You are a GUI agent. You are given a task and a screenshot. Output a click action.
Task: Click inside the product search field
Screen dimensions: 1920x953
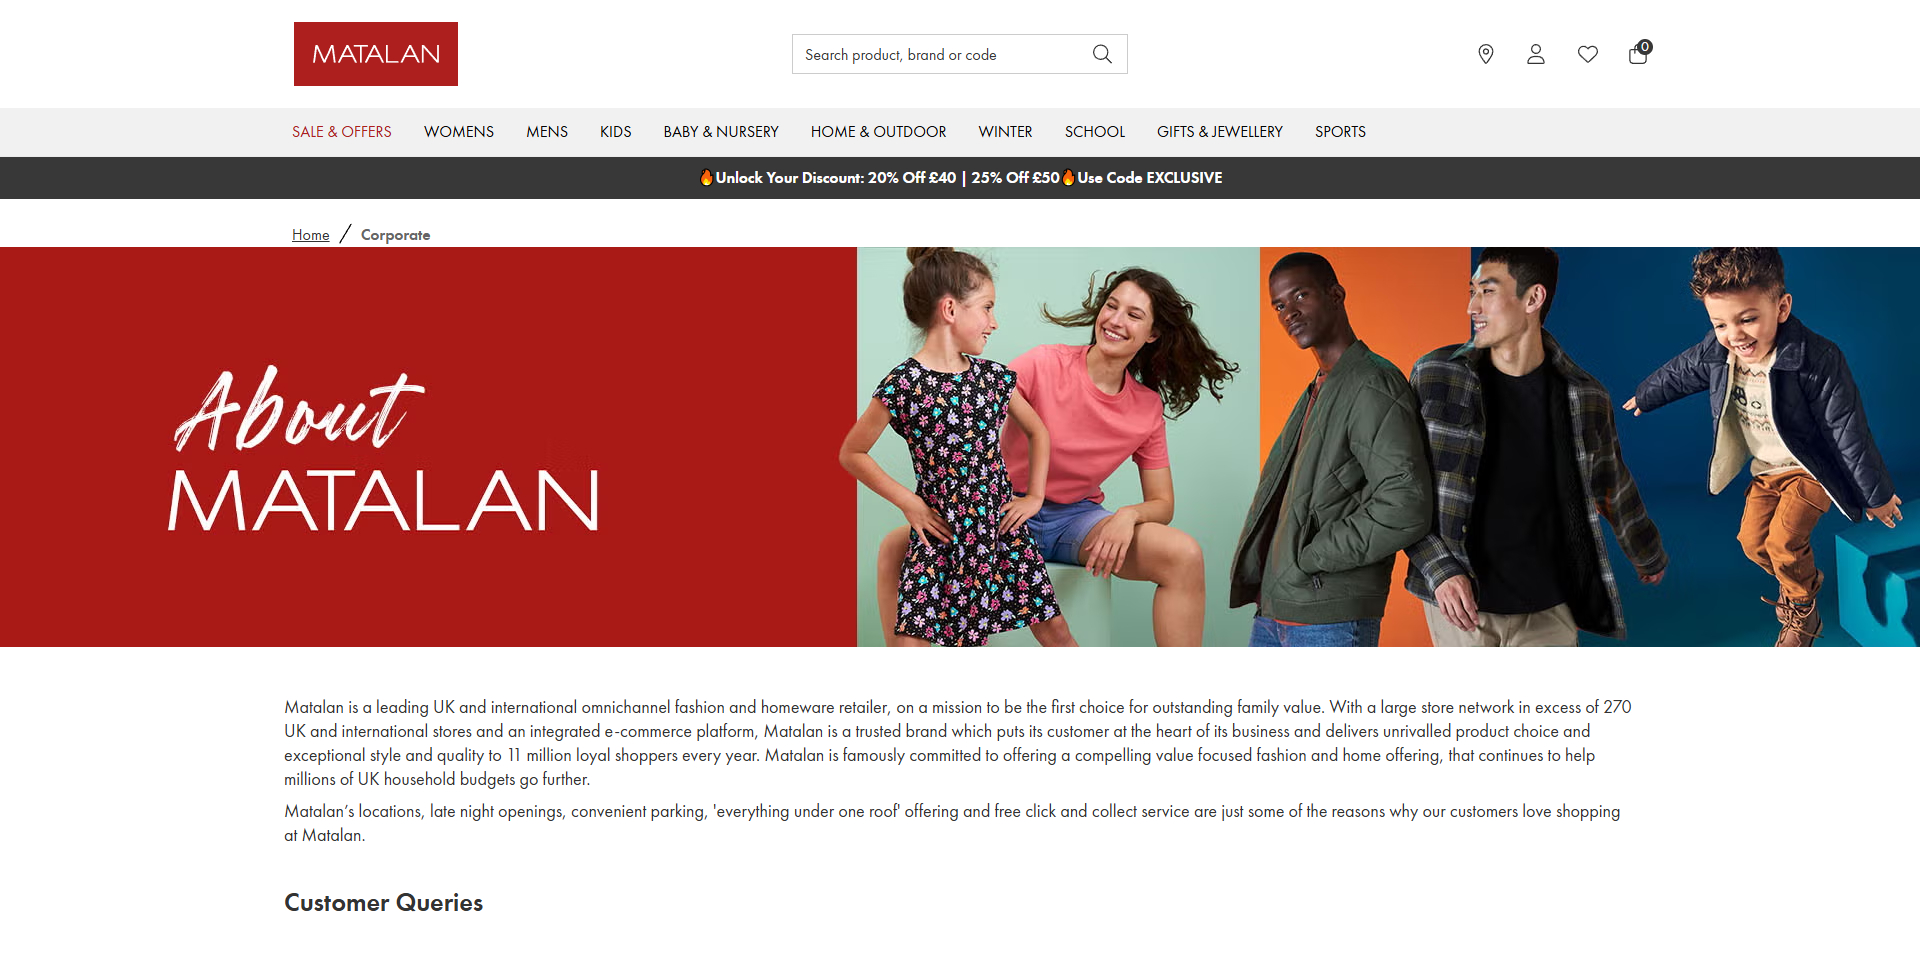coord(940,54)
